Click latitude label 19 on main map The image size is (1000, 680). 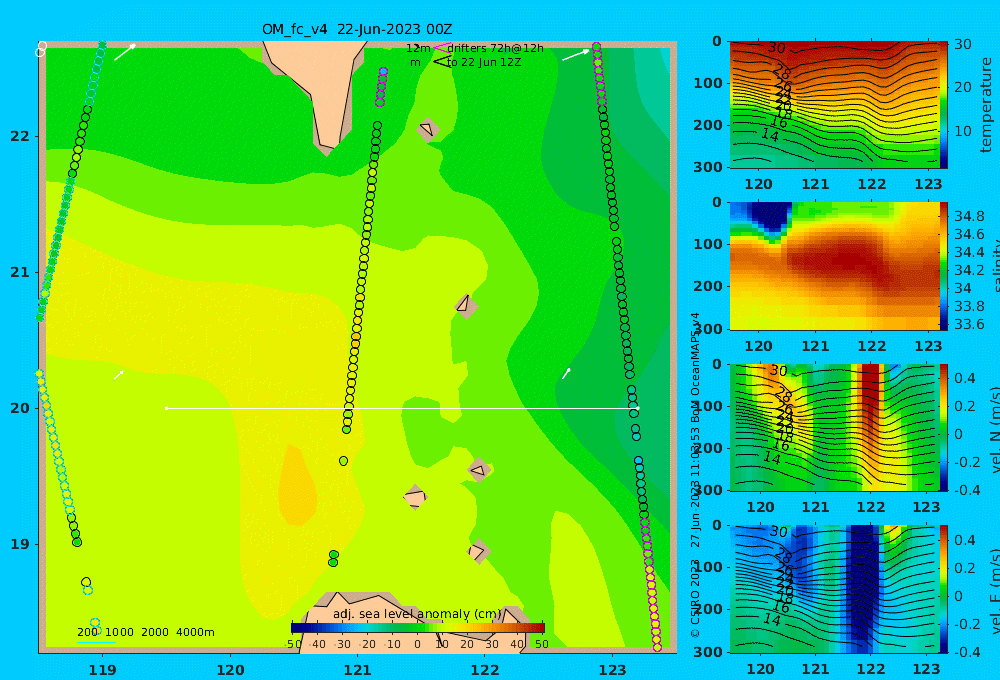(x=20, y=544)
